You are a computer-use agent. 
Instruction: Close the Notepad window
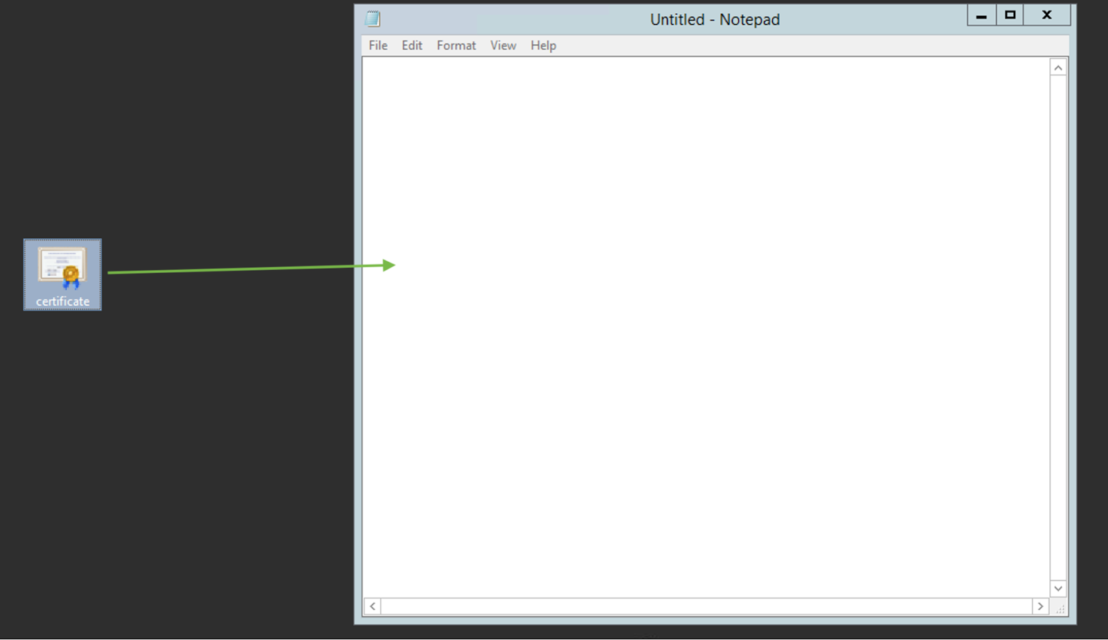click(1047, 15)
